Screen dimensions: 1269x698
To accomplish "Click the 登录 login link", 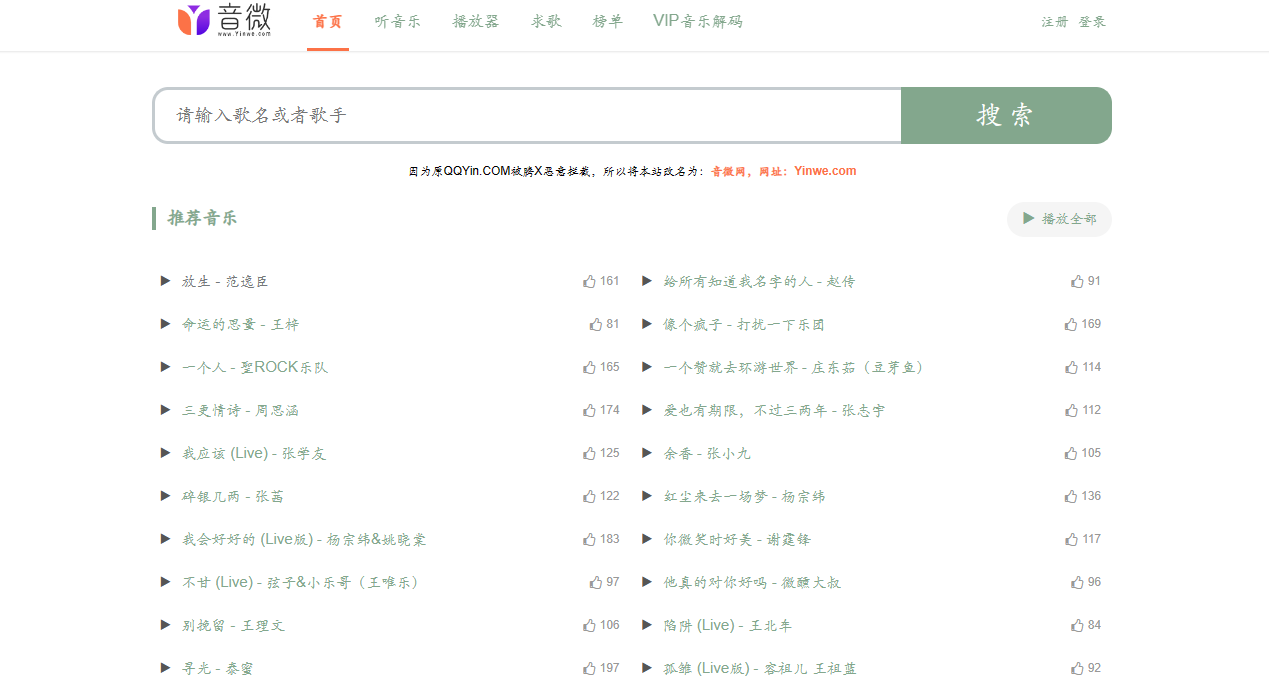I will pyautogui.click(x=1092, y=22).
